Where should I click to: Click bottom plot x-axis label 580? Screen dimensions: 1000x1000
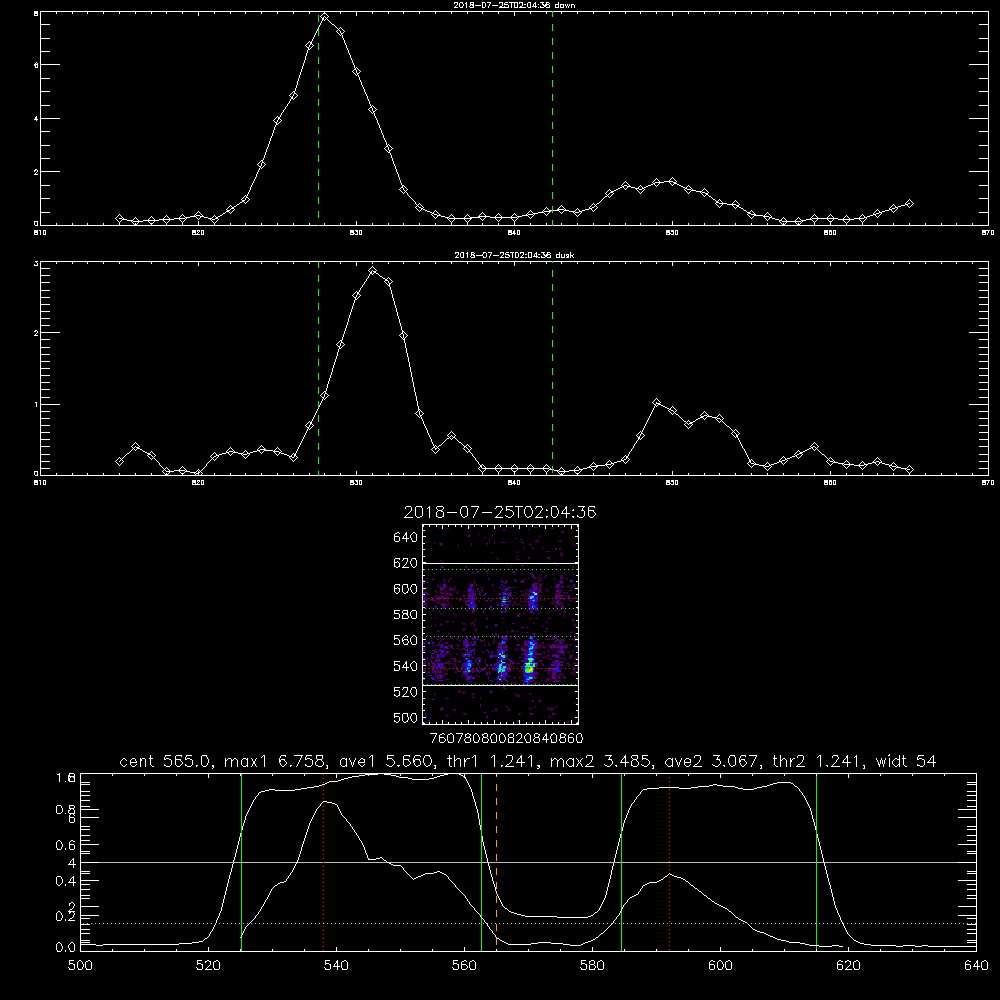(x=592, y=966)
